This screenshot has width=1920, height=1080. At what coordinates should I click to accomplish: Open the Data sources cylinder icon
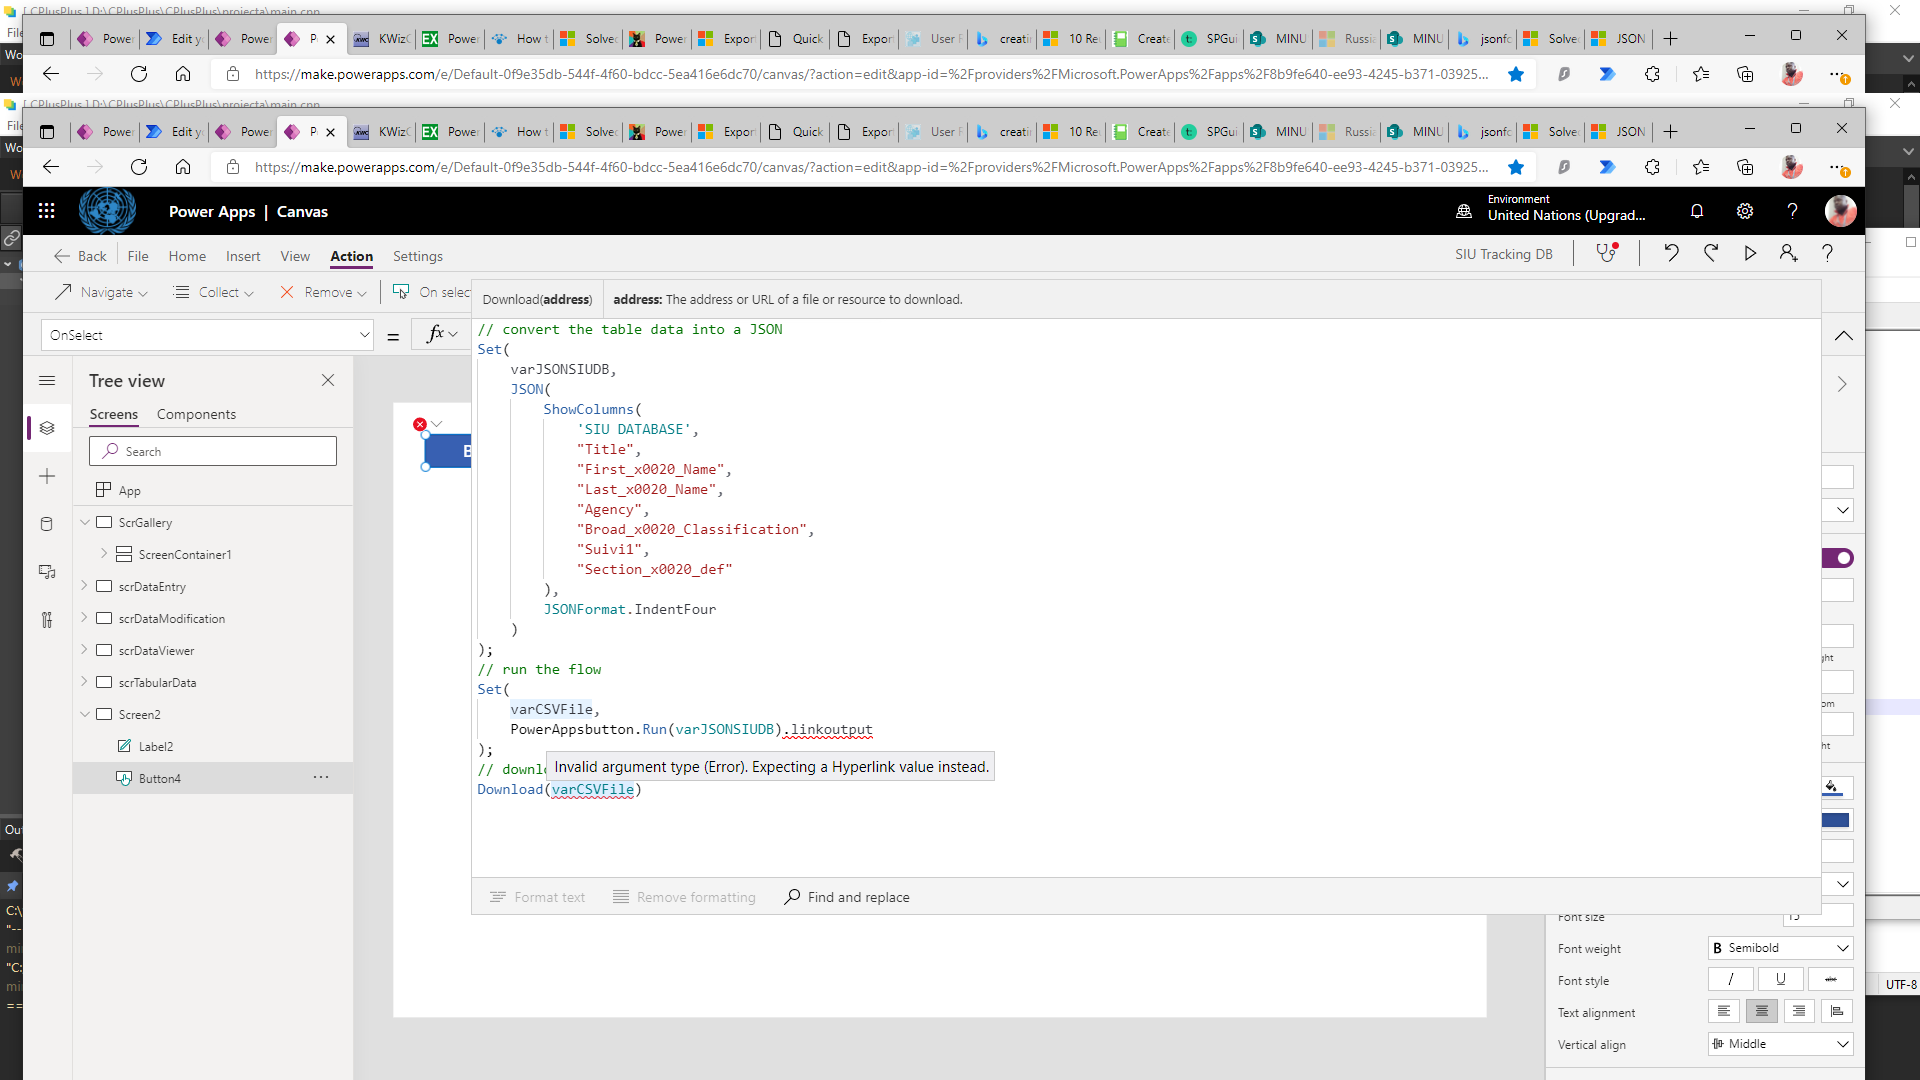coord(47,524)
